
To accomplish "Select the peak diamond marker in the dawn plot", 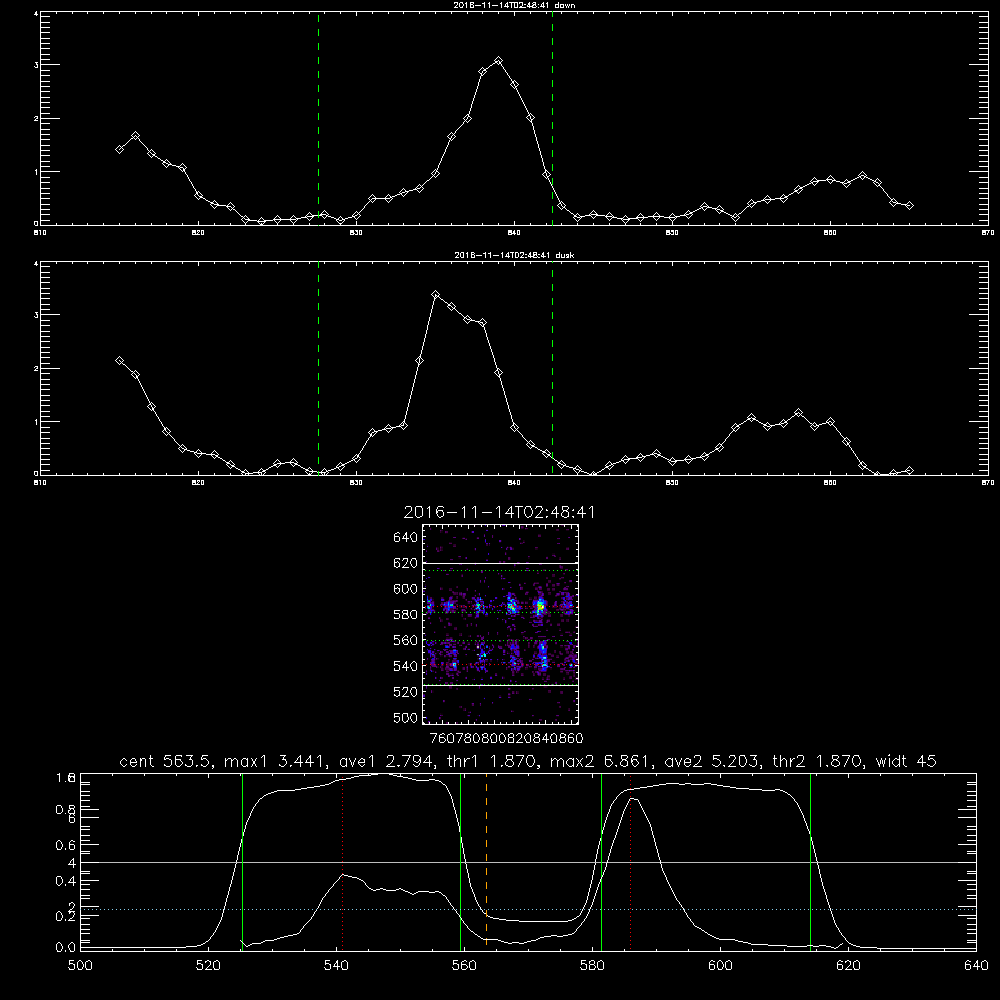I will click(x=499, y=61).
